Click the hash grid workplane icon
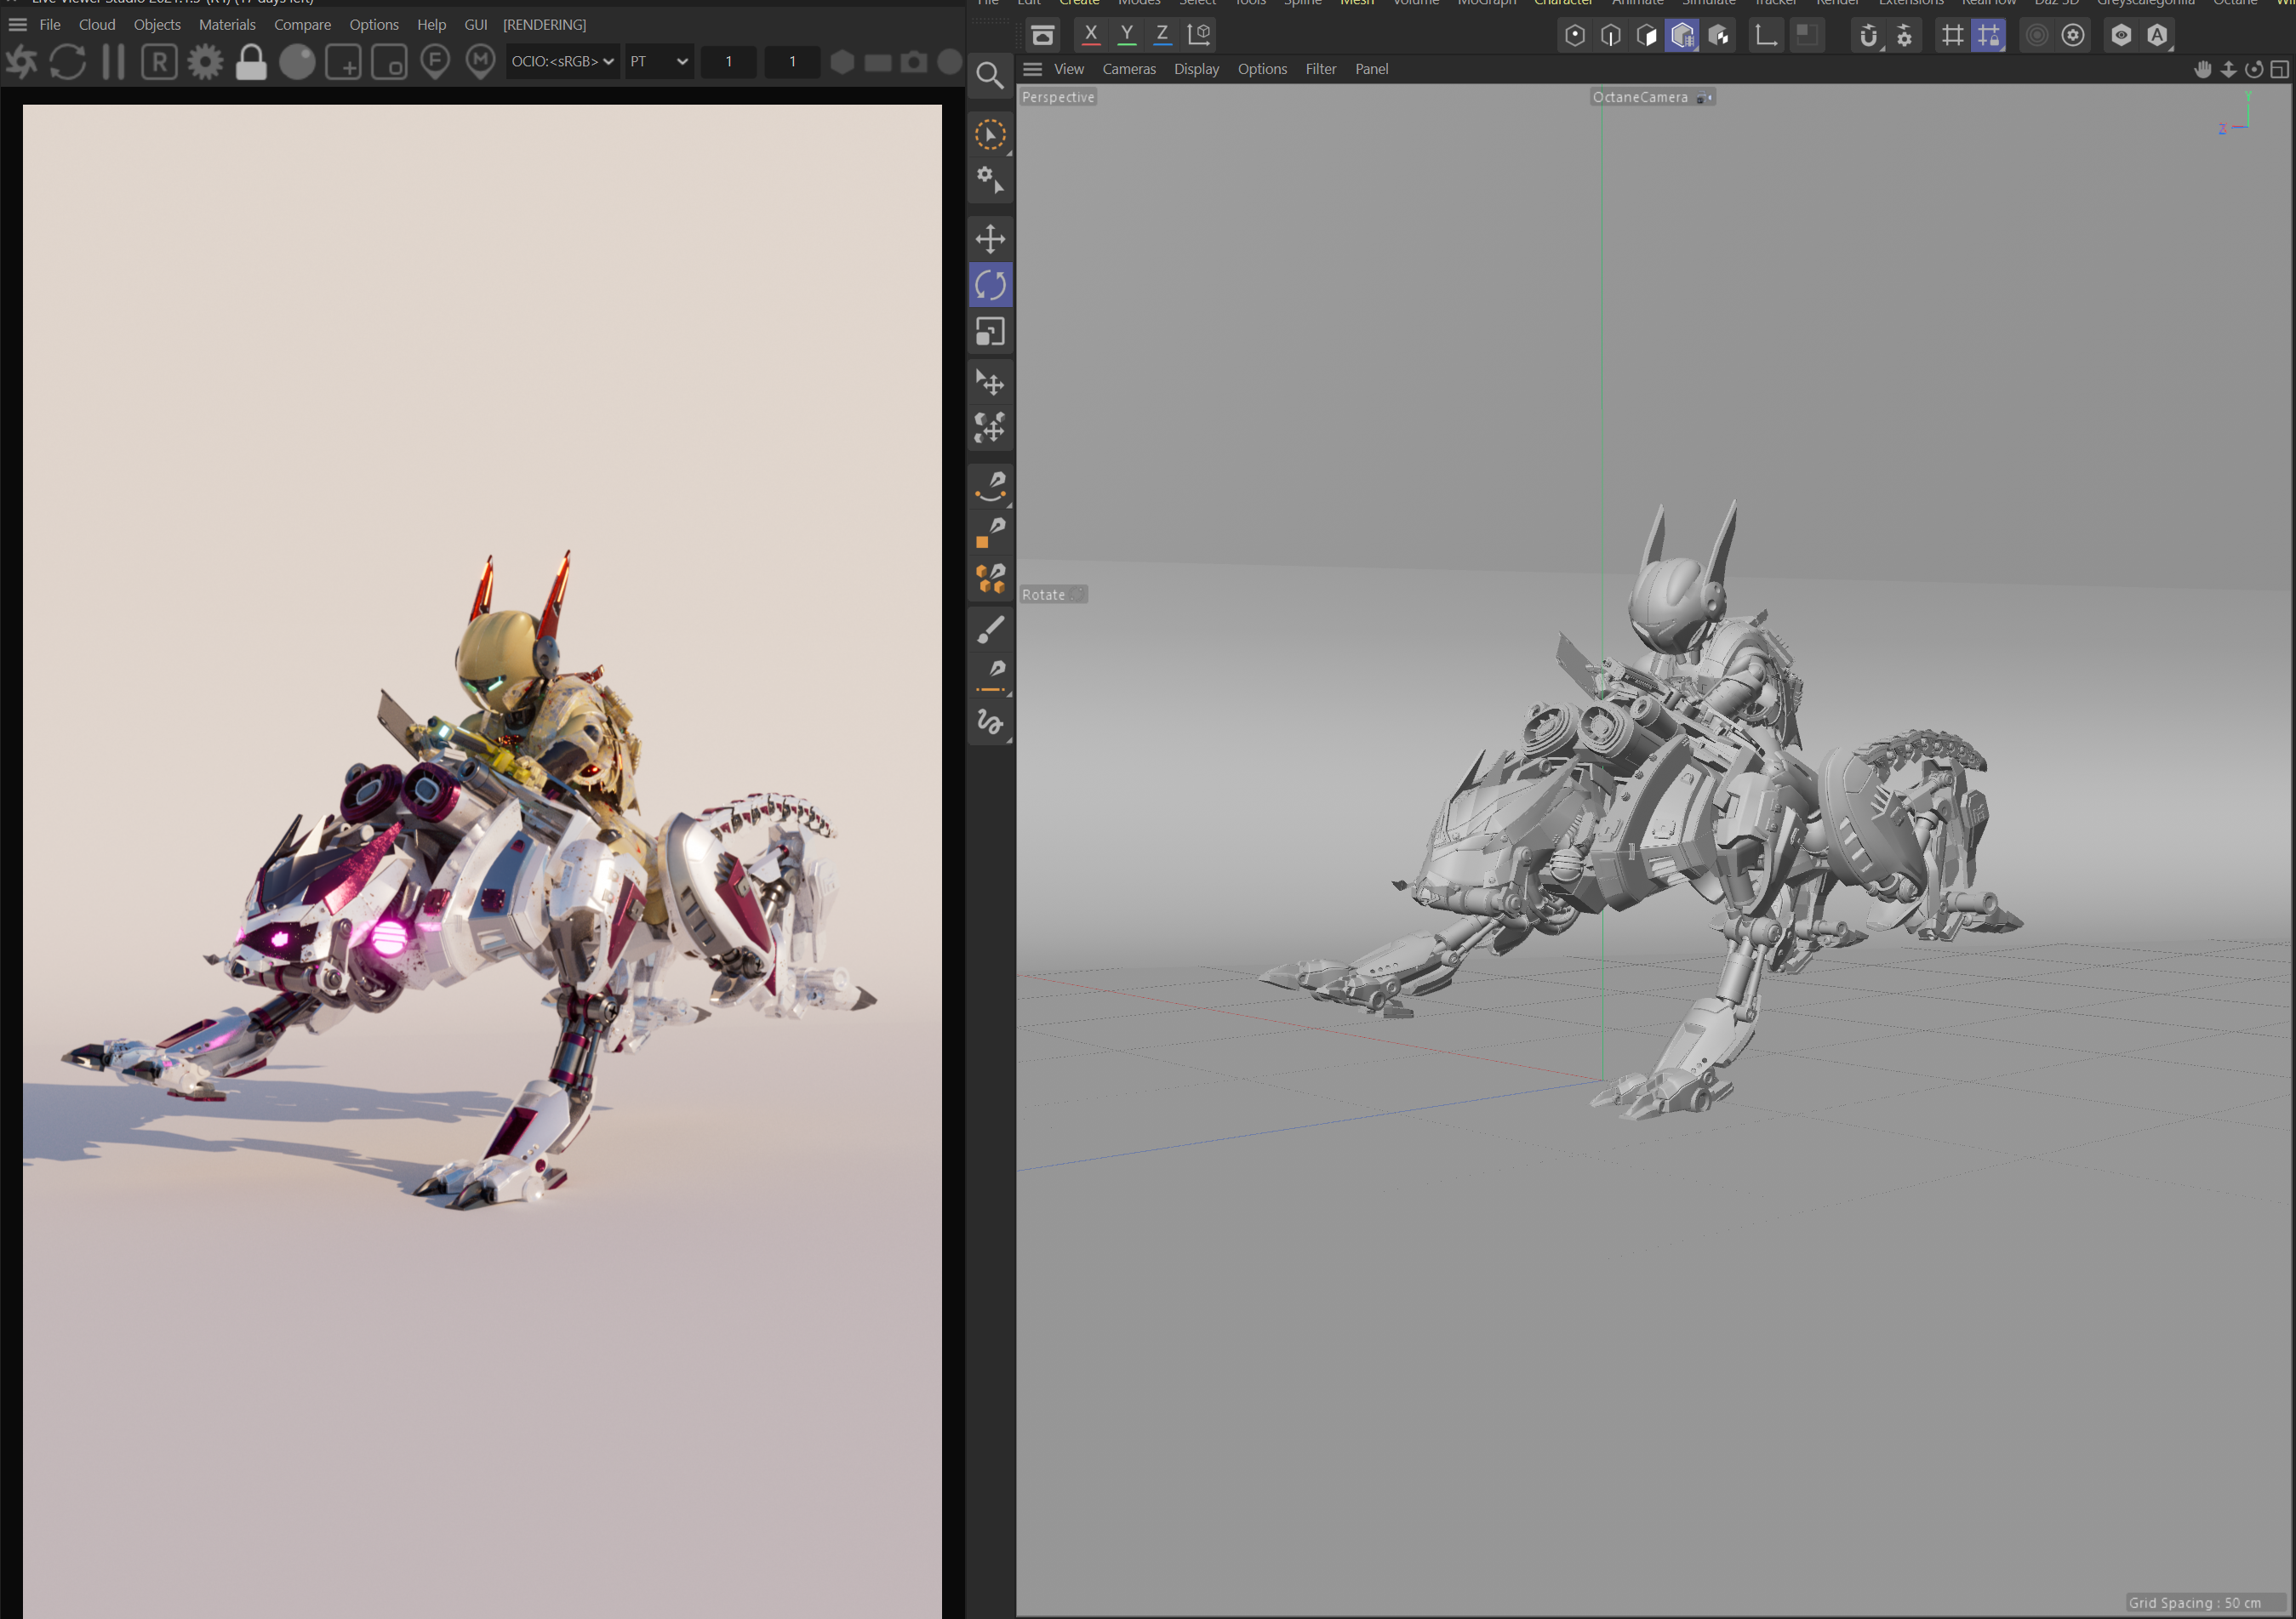 click(1952, 35)
